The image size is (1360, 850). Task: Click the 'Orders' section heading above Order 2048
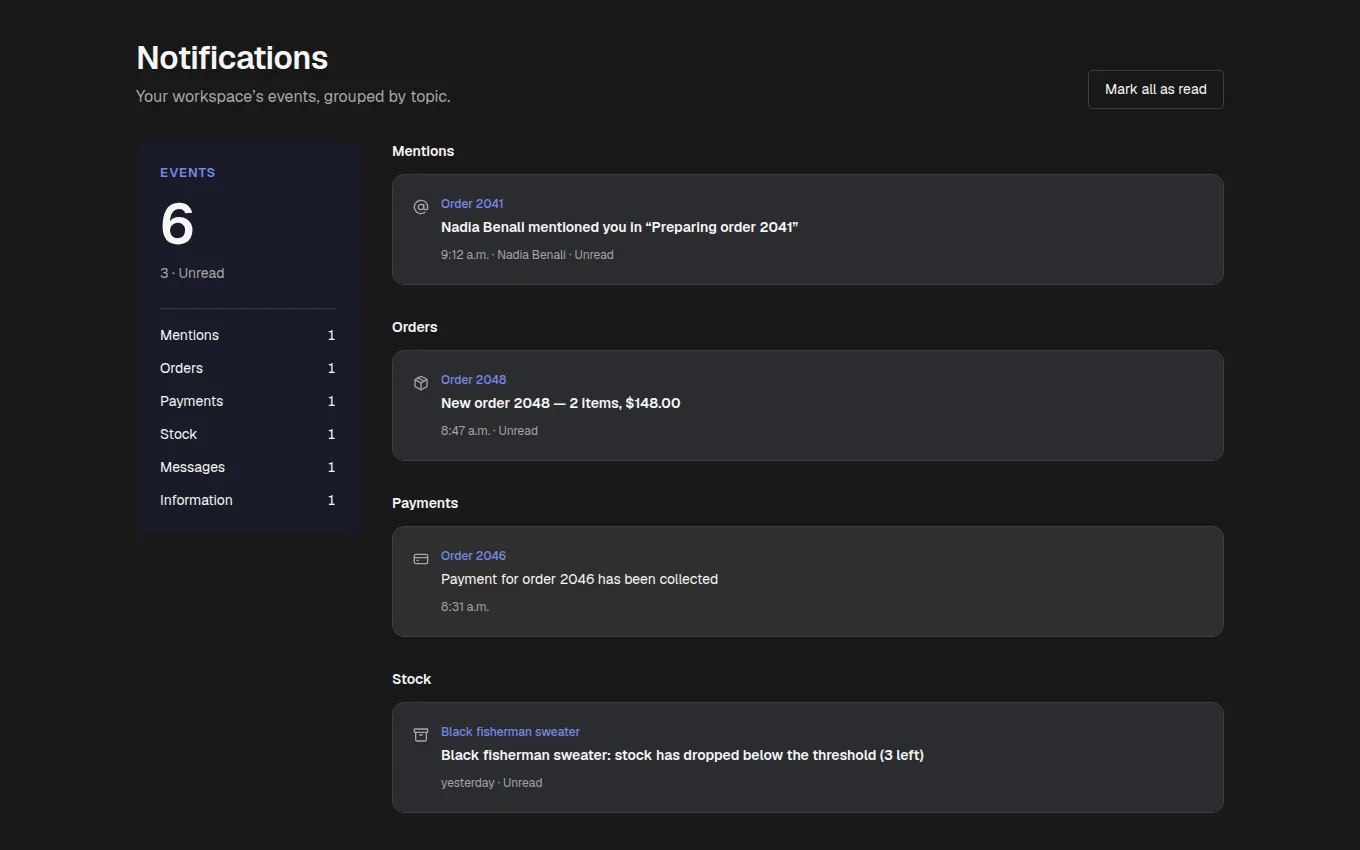click(415, 327)
